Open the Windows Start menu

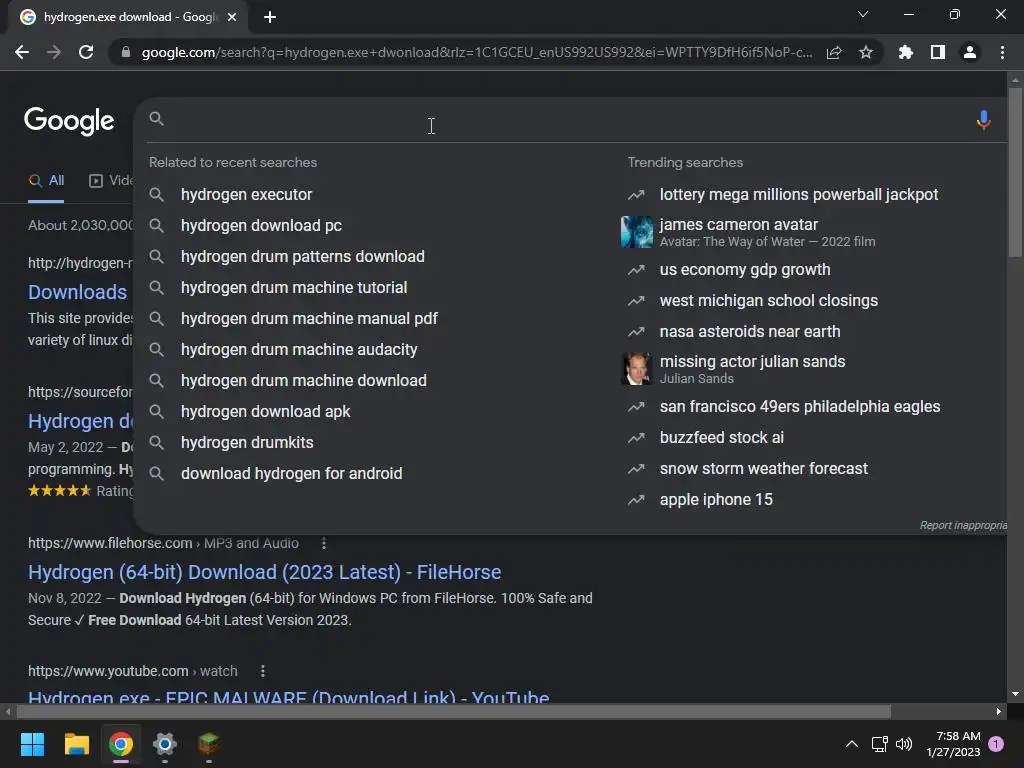(x=32, y=744)
